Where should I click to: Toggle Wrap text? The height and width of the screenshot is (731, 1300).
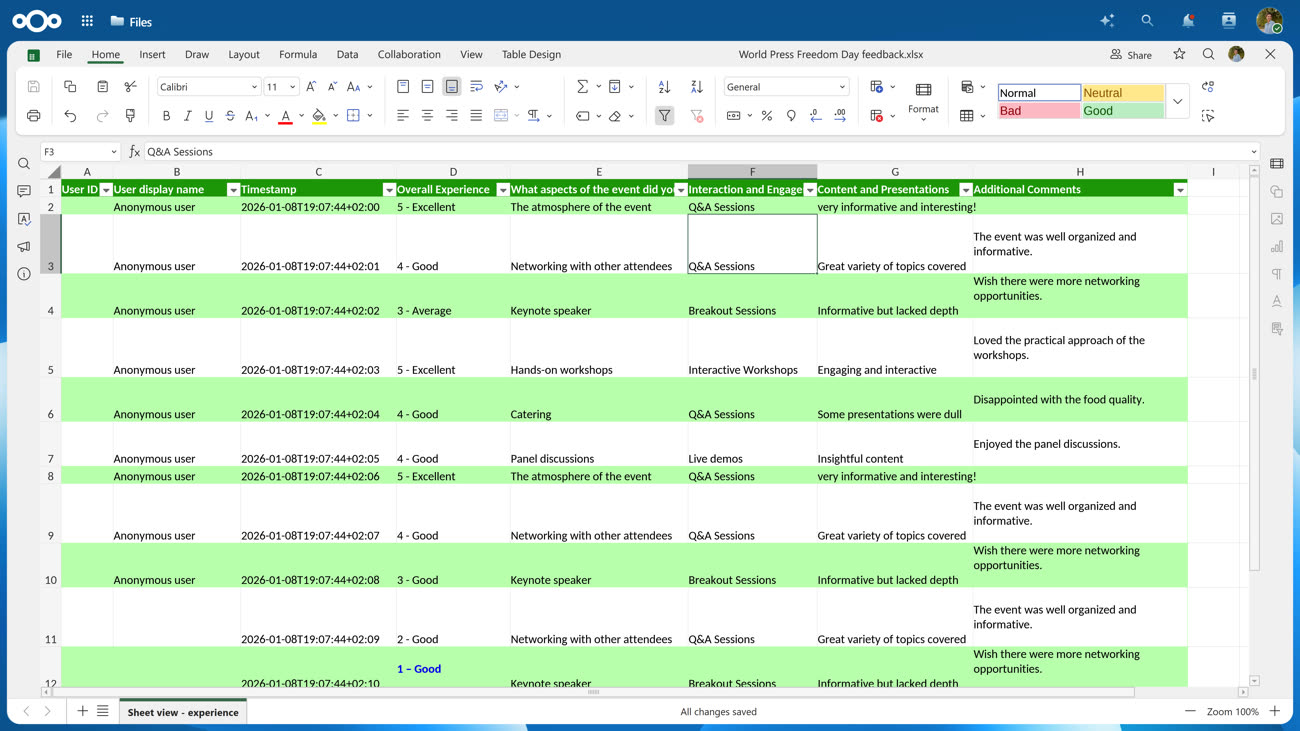point(476,87)
